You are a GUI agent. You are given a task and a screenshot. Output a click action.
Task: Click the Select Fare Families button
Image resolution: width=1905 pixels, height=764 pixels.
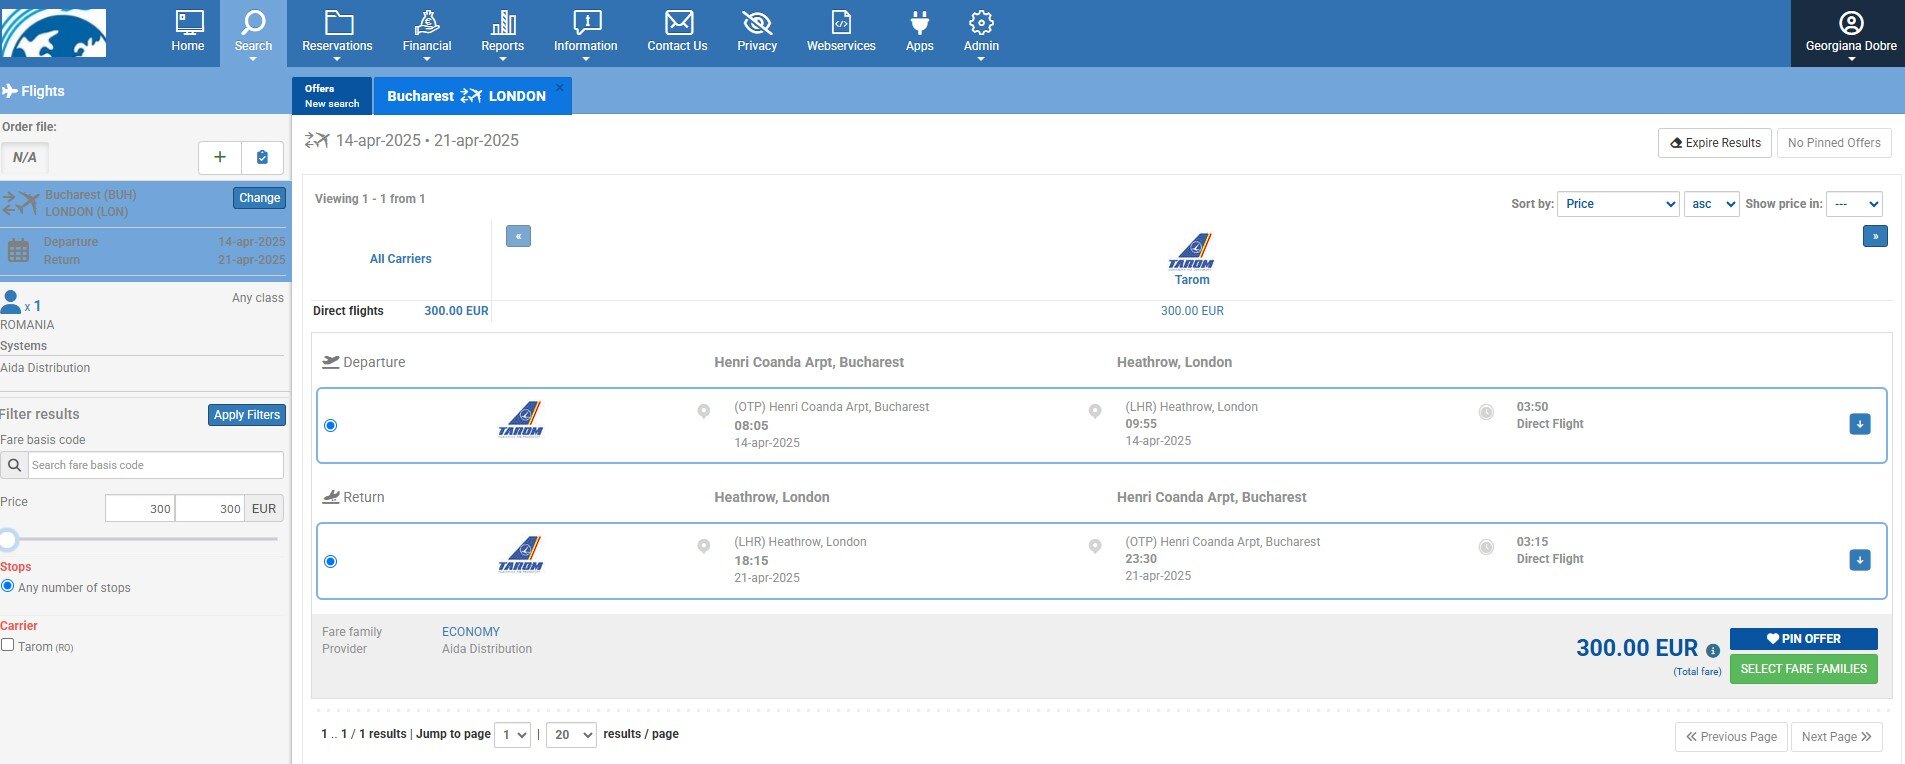click(x=1803, y=669)
